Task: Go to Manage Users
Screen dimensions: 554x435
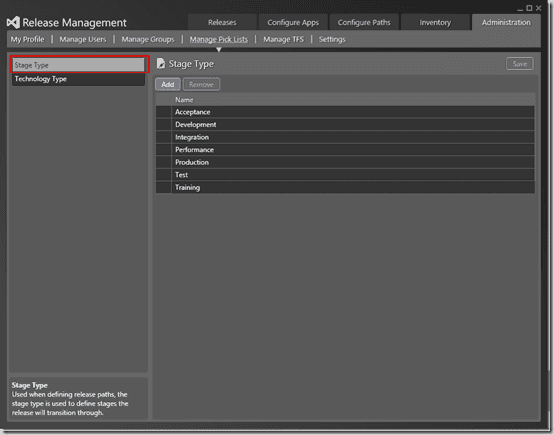Action: [83, 39]
